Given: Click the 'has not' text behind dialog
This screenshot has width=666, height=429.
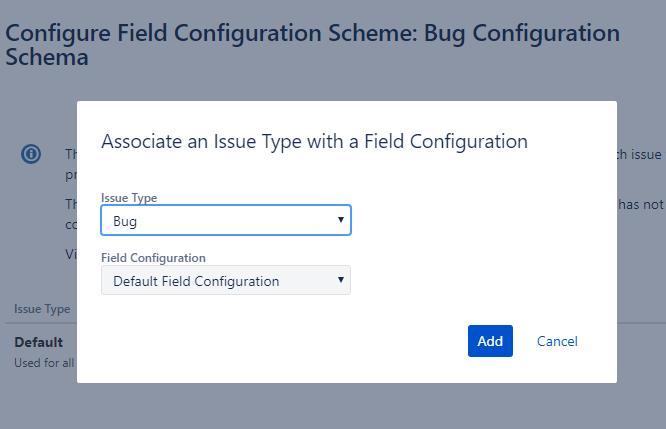Looking at the screenshot, I should pyautogui.click(x=641, y=205).
